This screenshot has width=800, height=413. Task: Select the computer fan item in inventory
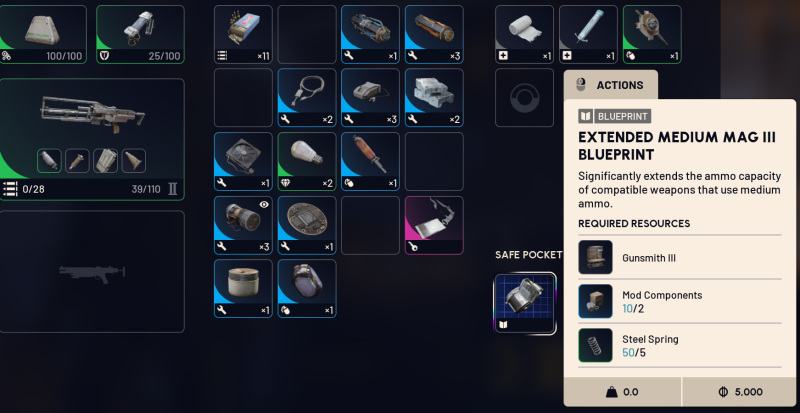(x=243, y=161)
